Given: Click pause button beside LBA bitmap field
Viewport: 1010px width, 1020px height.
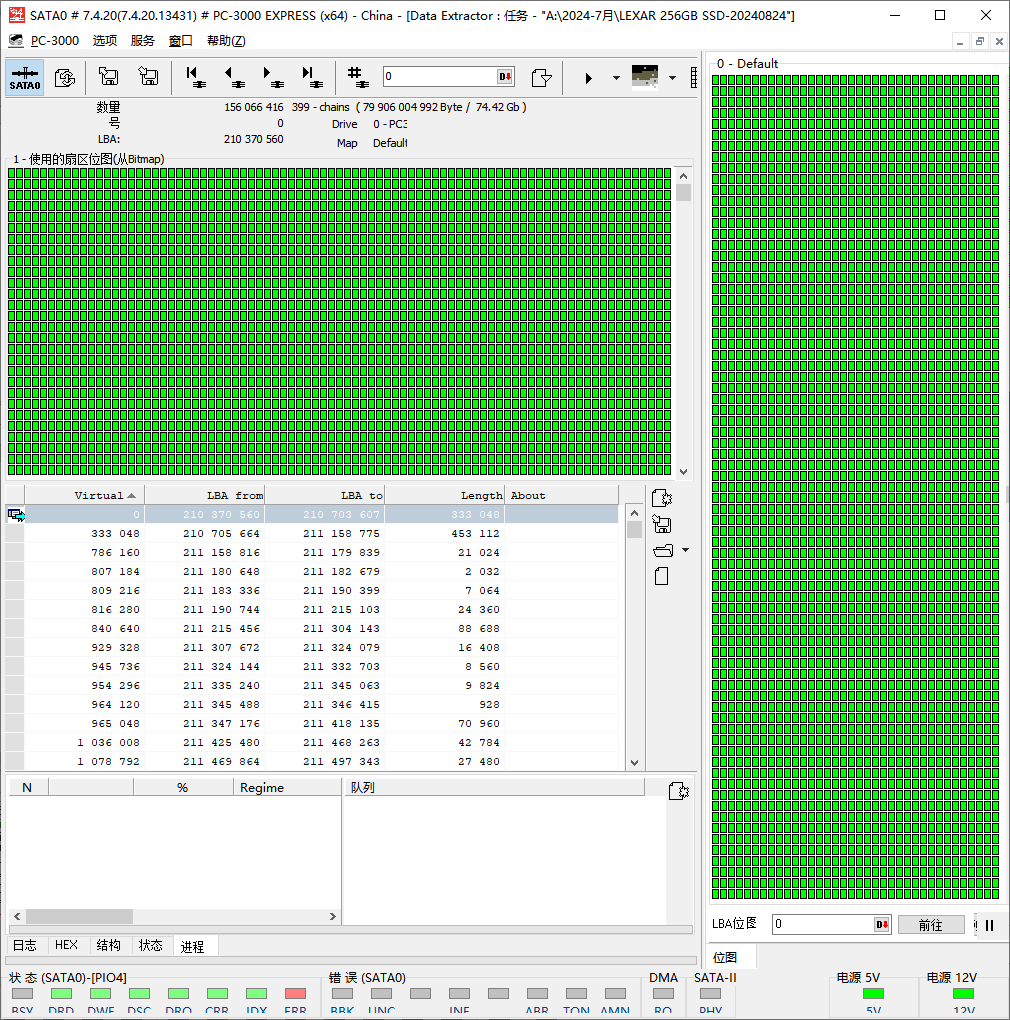Looking at the screenshot, I should click(x=989, y=925).
